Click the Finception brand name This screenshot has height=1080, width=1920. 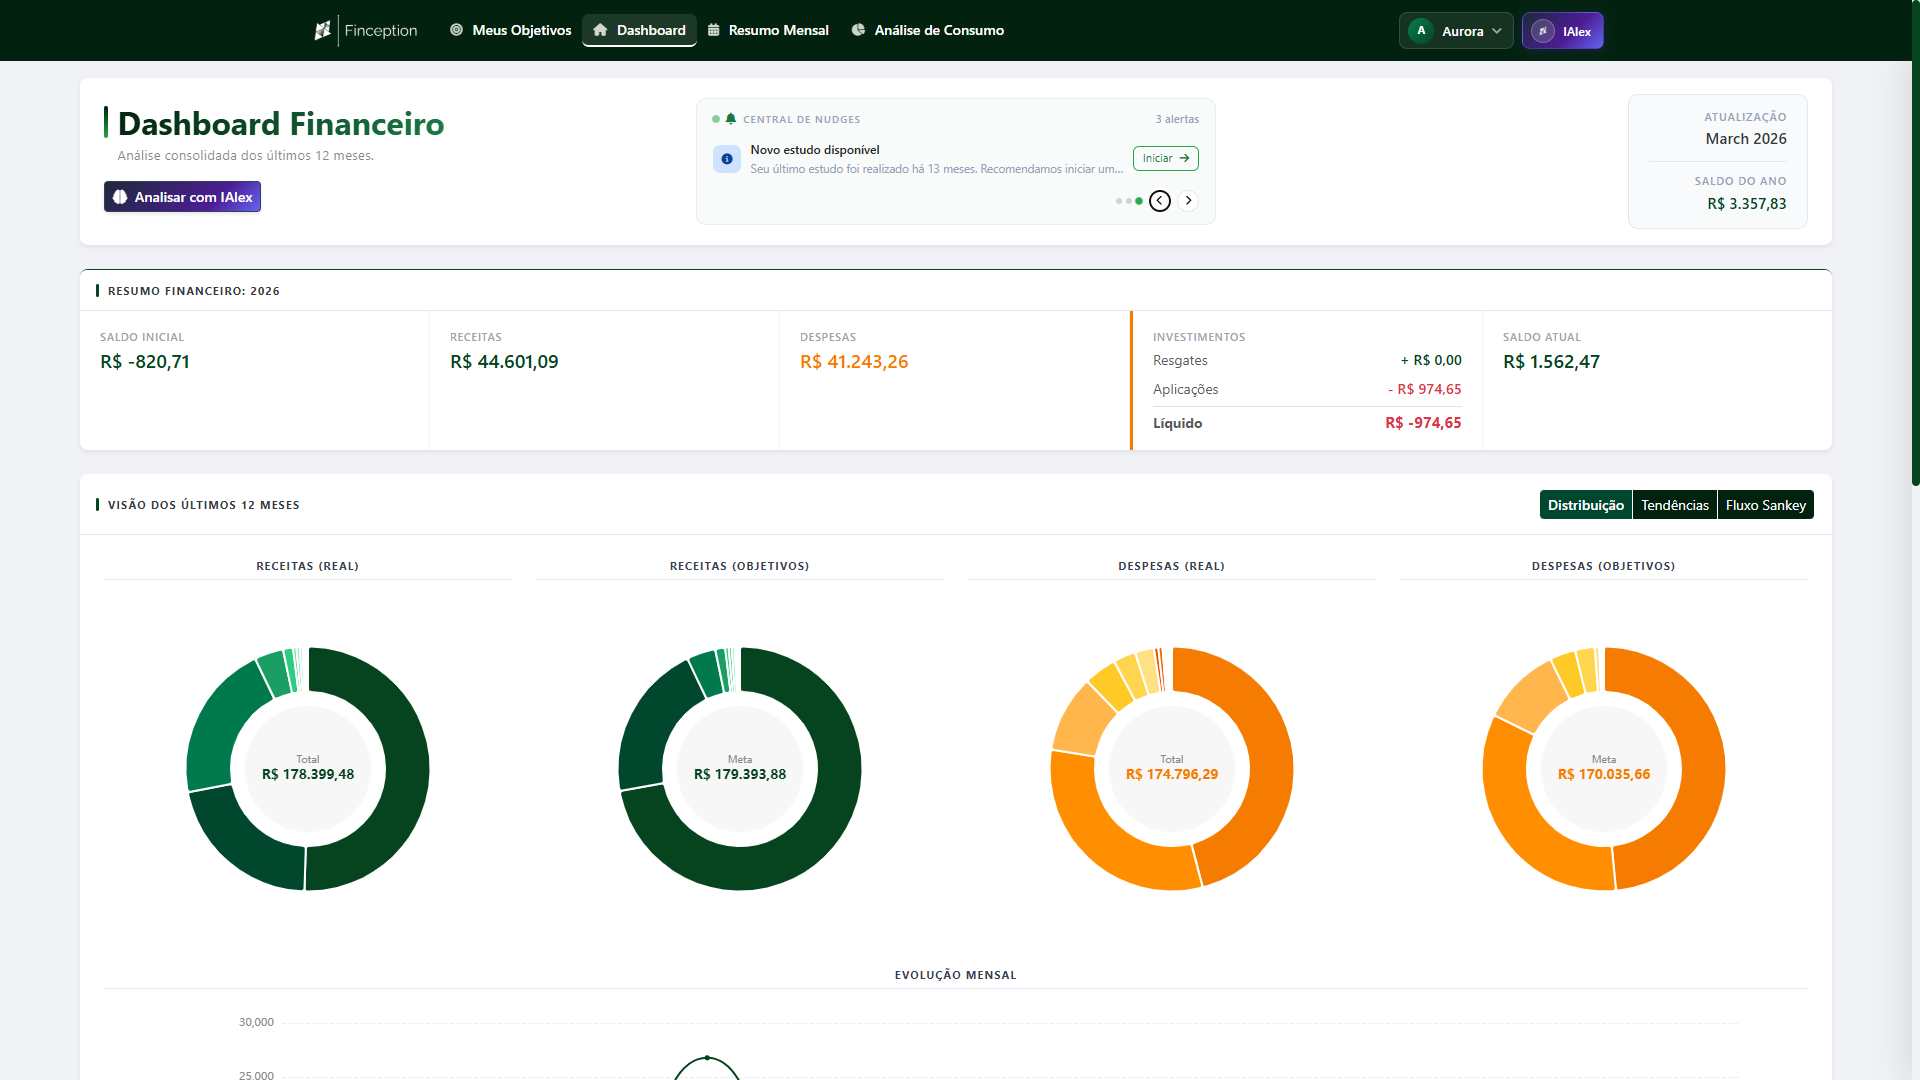pyautogui.click(x=381, y=31)
